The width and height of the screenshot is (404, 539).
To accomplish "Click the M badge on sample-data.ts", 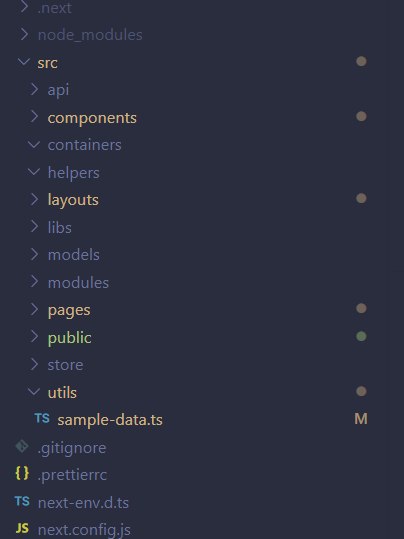I will pos(361,419).
